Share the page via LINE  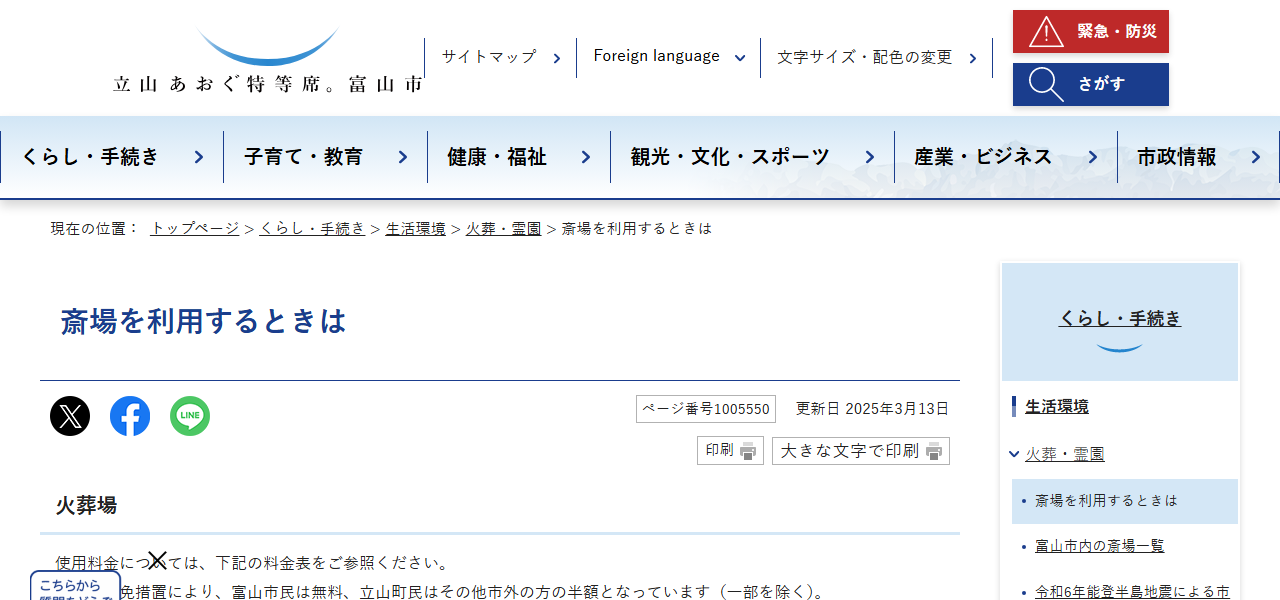[x=189, y=415]
